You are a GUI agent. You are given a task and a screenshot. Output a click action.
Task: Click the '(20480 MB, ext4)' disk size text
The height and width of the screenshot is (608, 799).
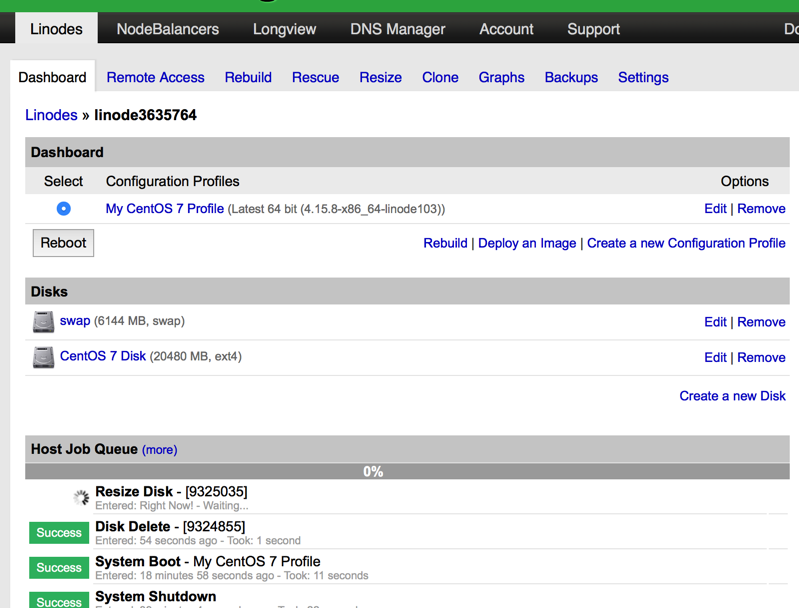point(196,356)
